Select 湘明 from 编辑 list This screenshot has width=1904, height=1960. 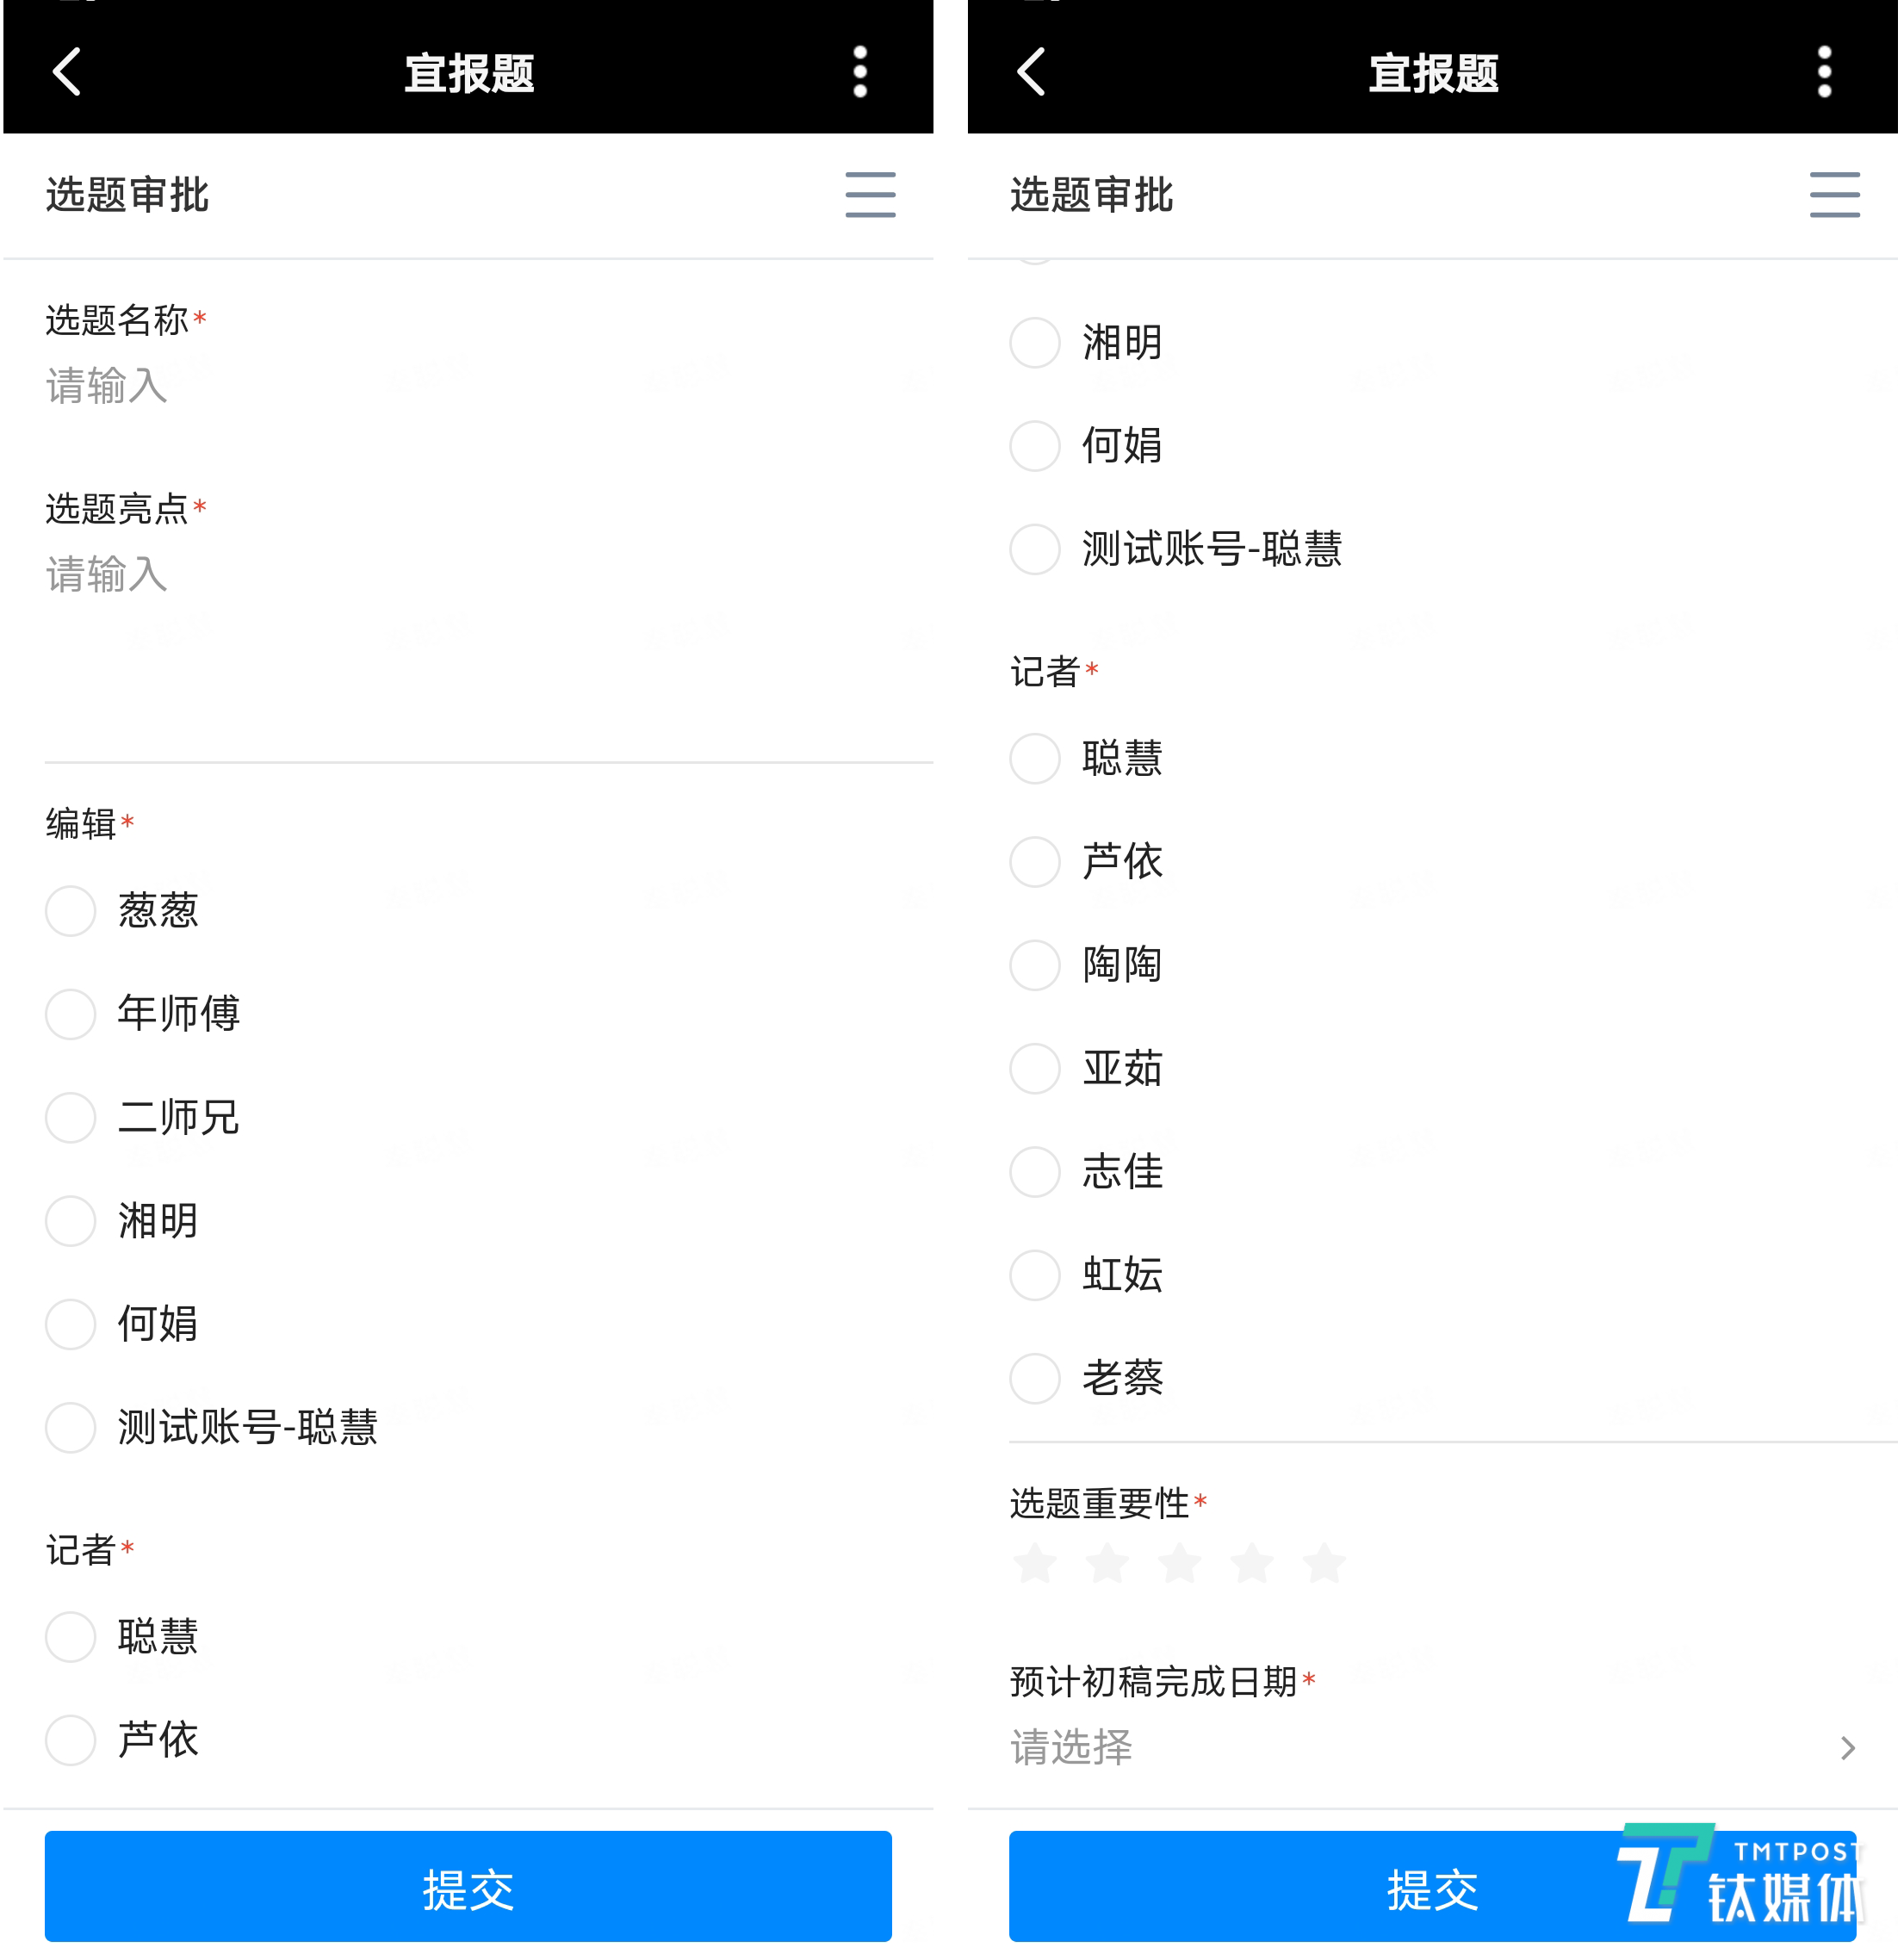[70, 1223]
